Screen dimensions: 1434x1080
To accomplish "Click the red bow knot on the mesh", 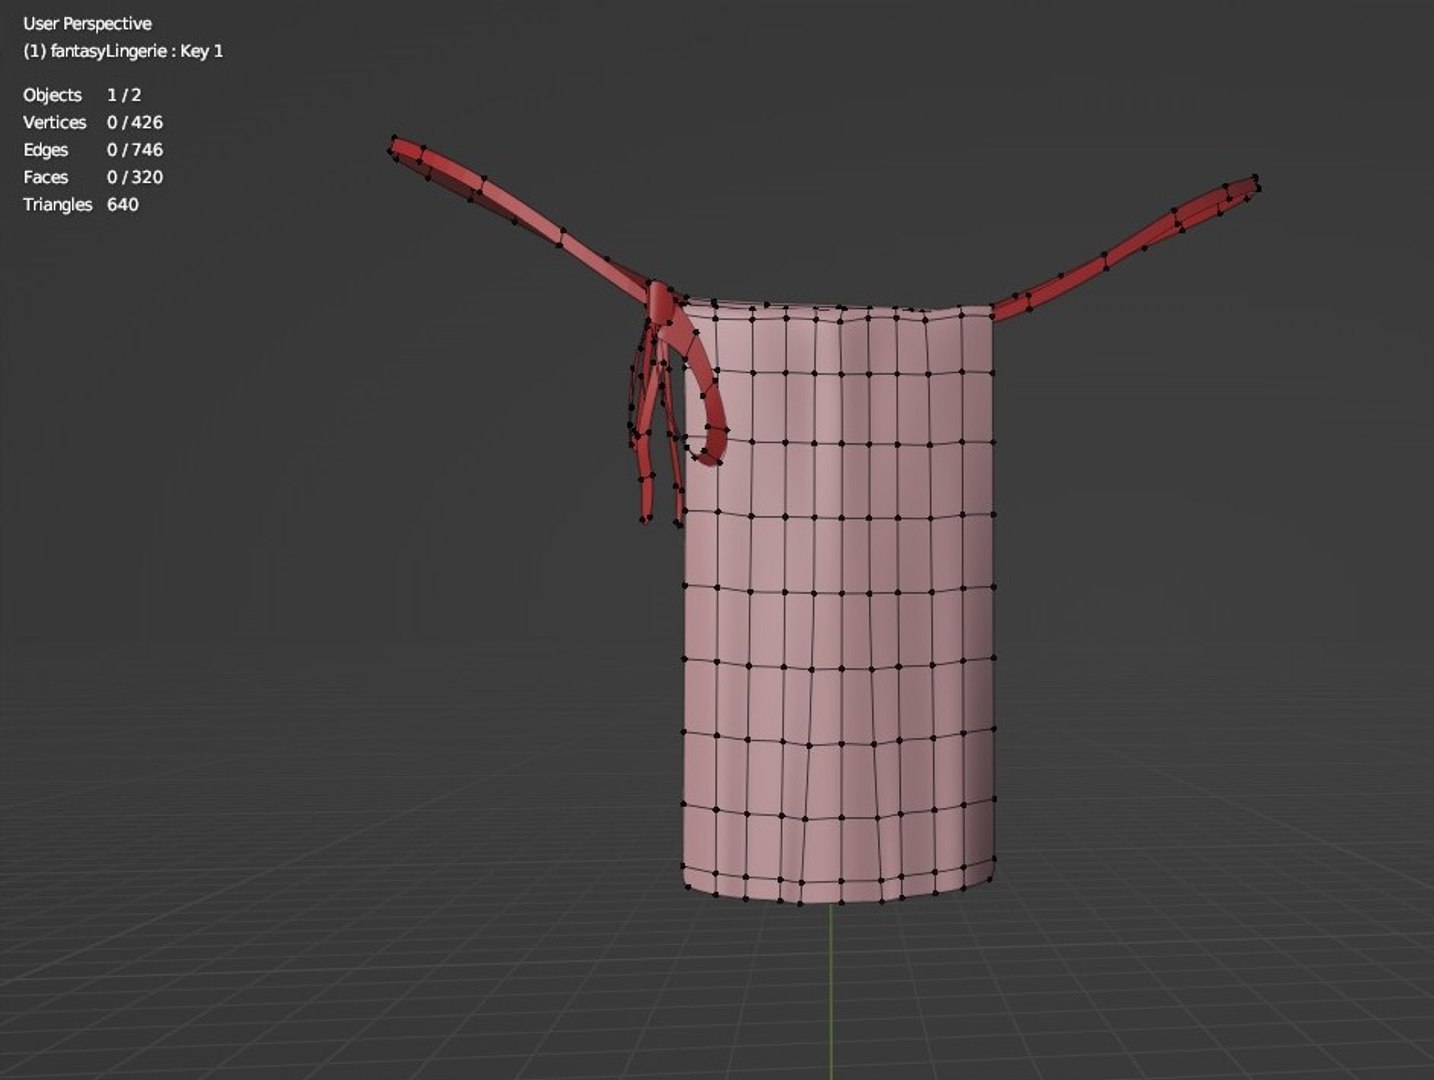I will pos(661,304).
